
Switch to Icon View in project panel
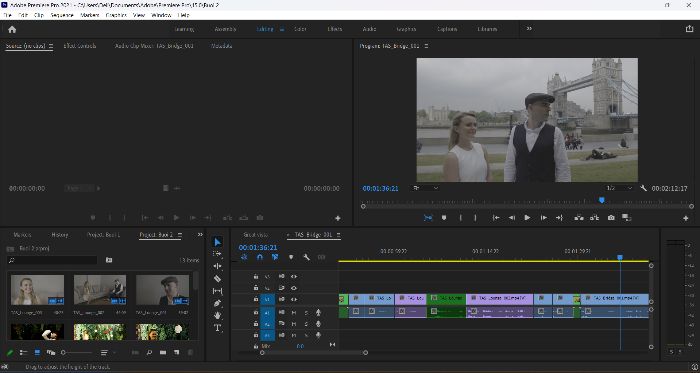[37, 352]
